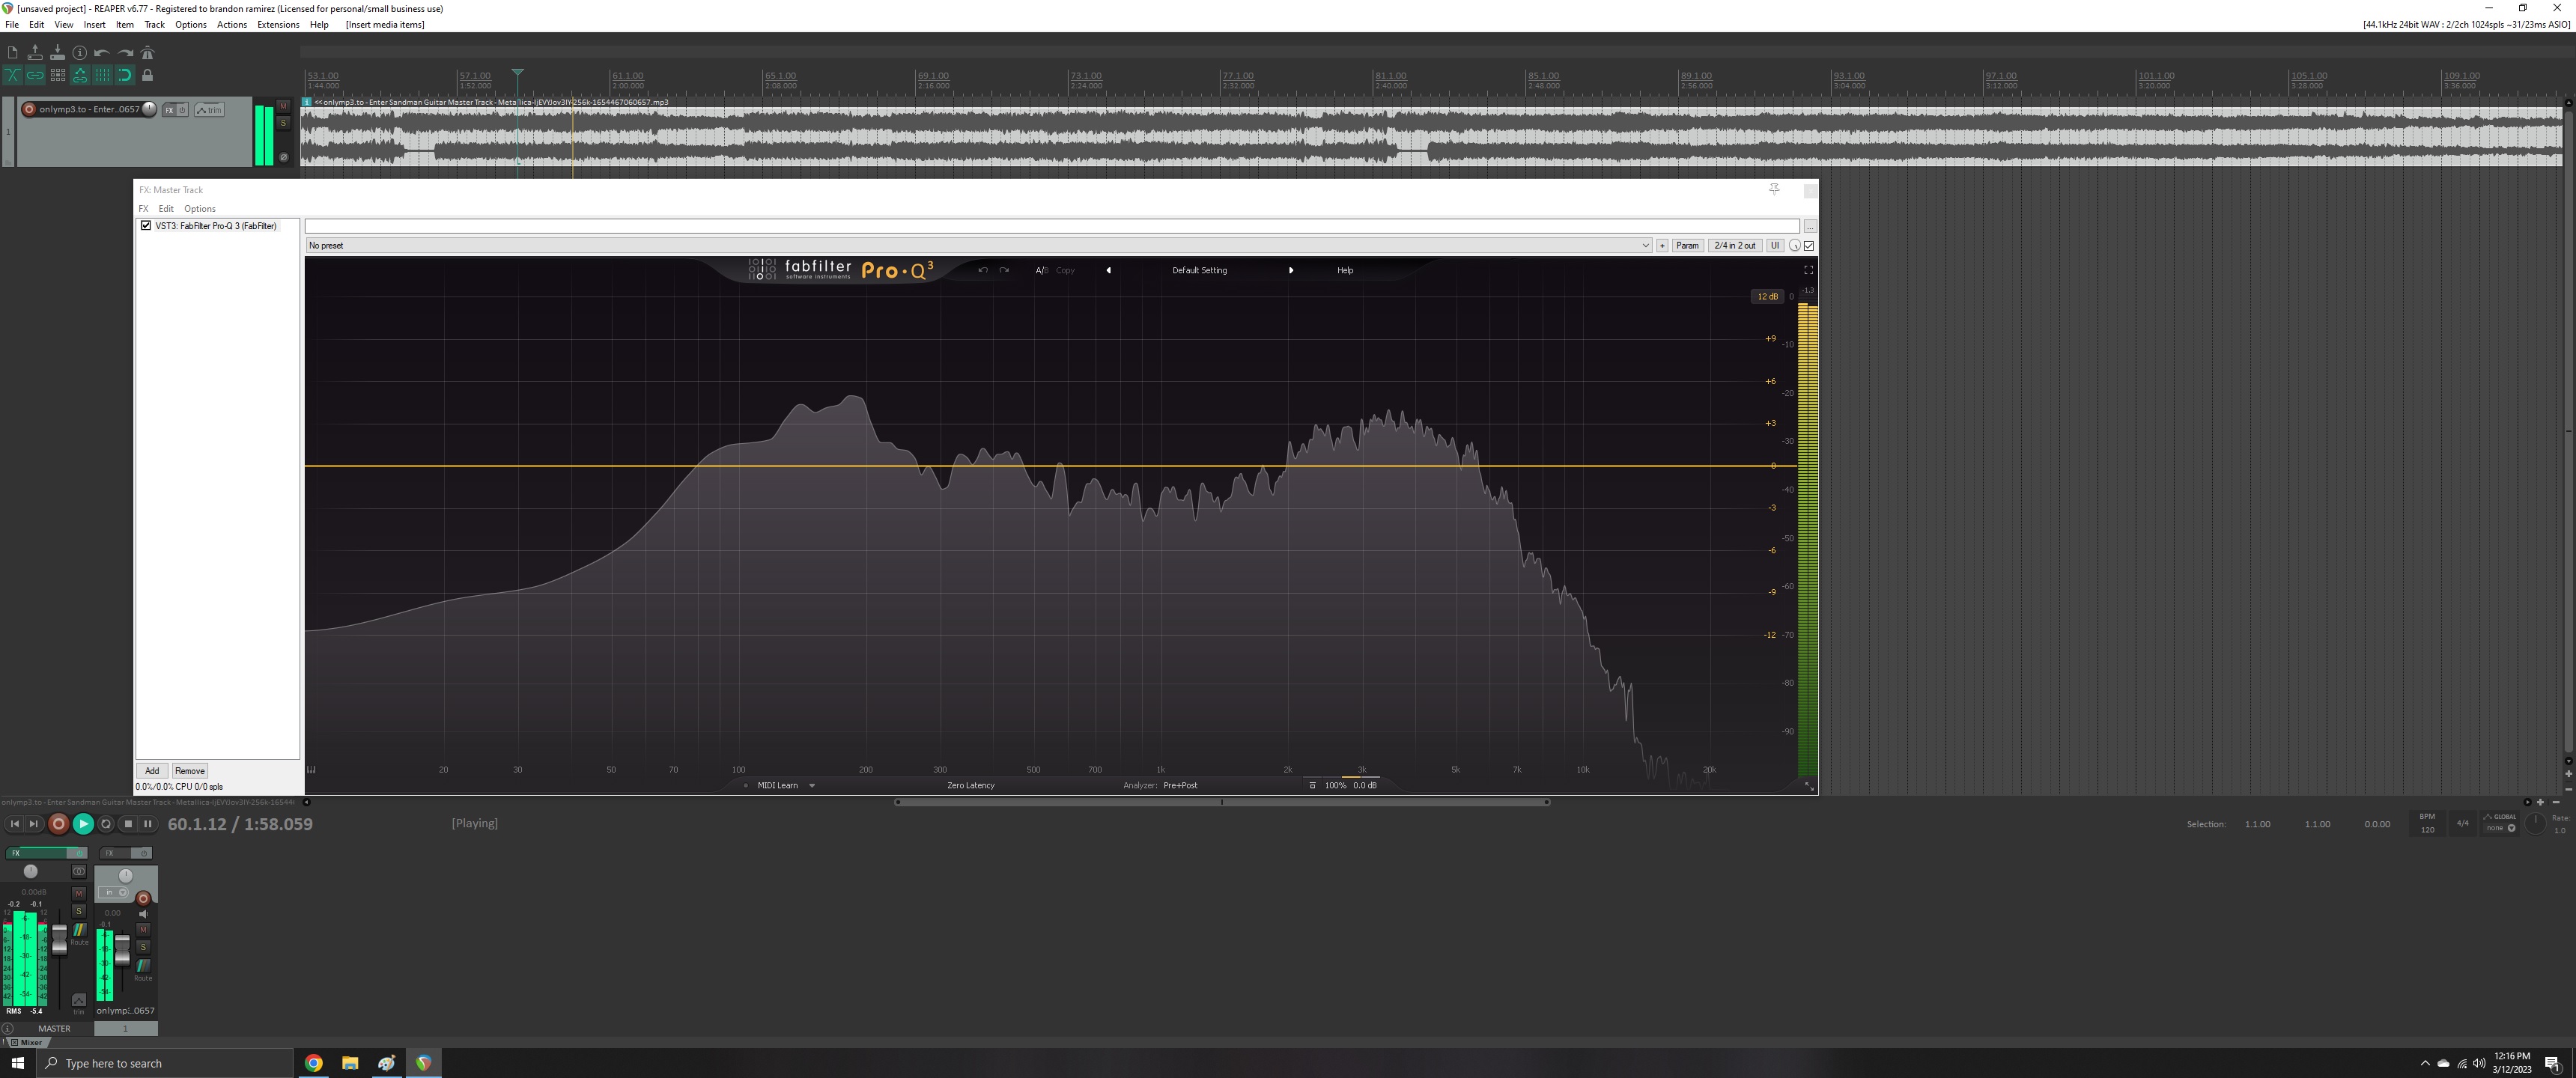Open Project Settings via the info icon
This screenshot has width=2576, height=1078.
click(80, 53)
